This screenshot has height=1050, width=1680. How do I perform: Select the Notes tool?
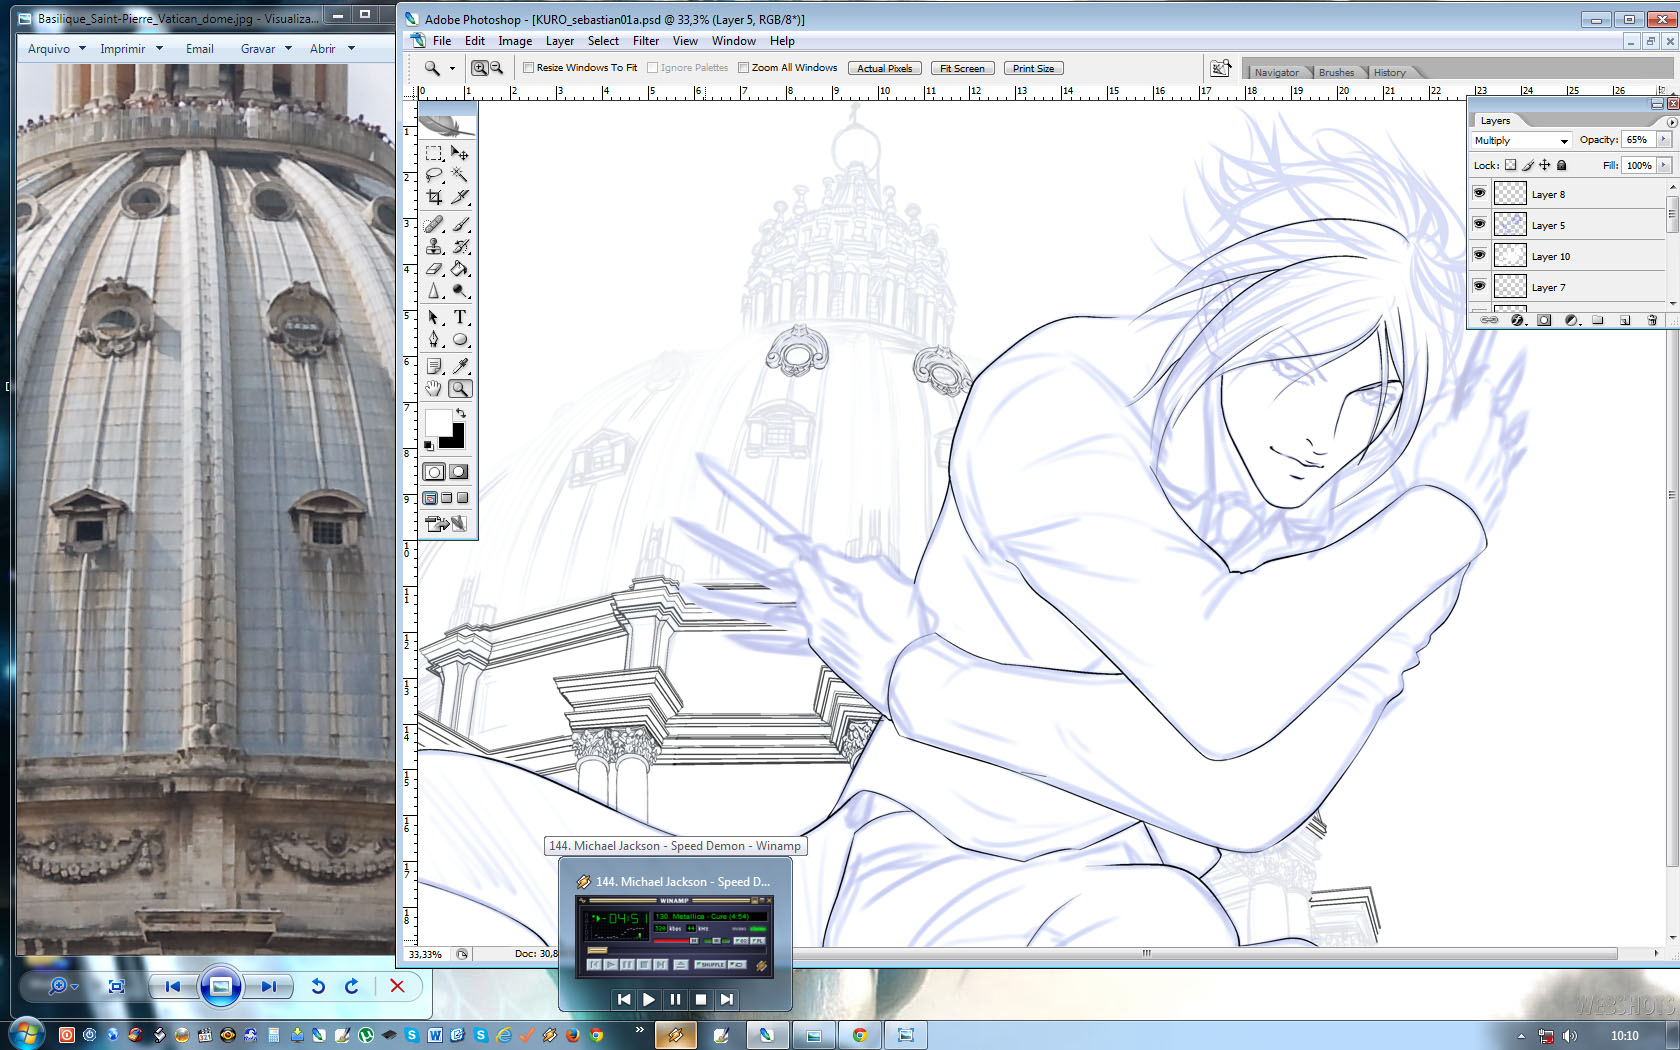coord(434,366)
